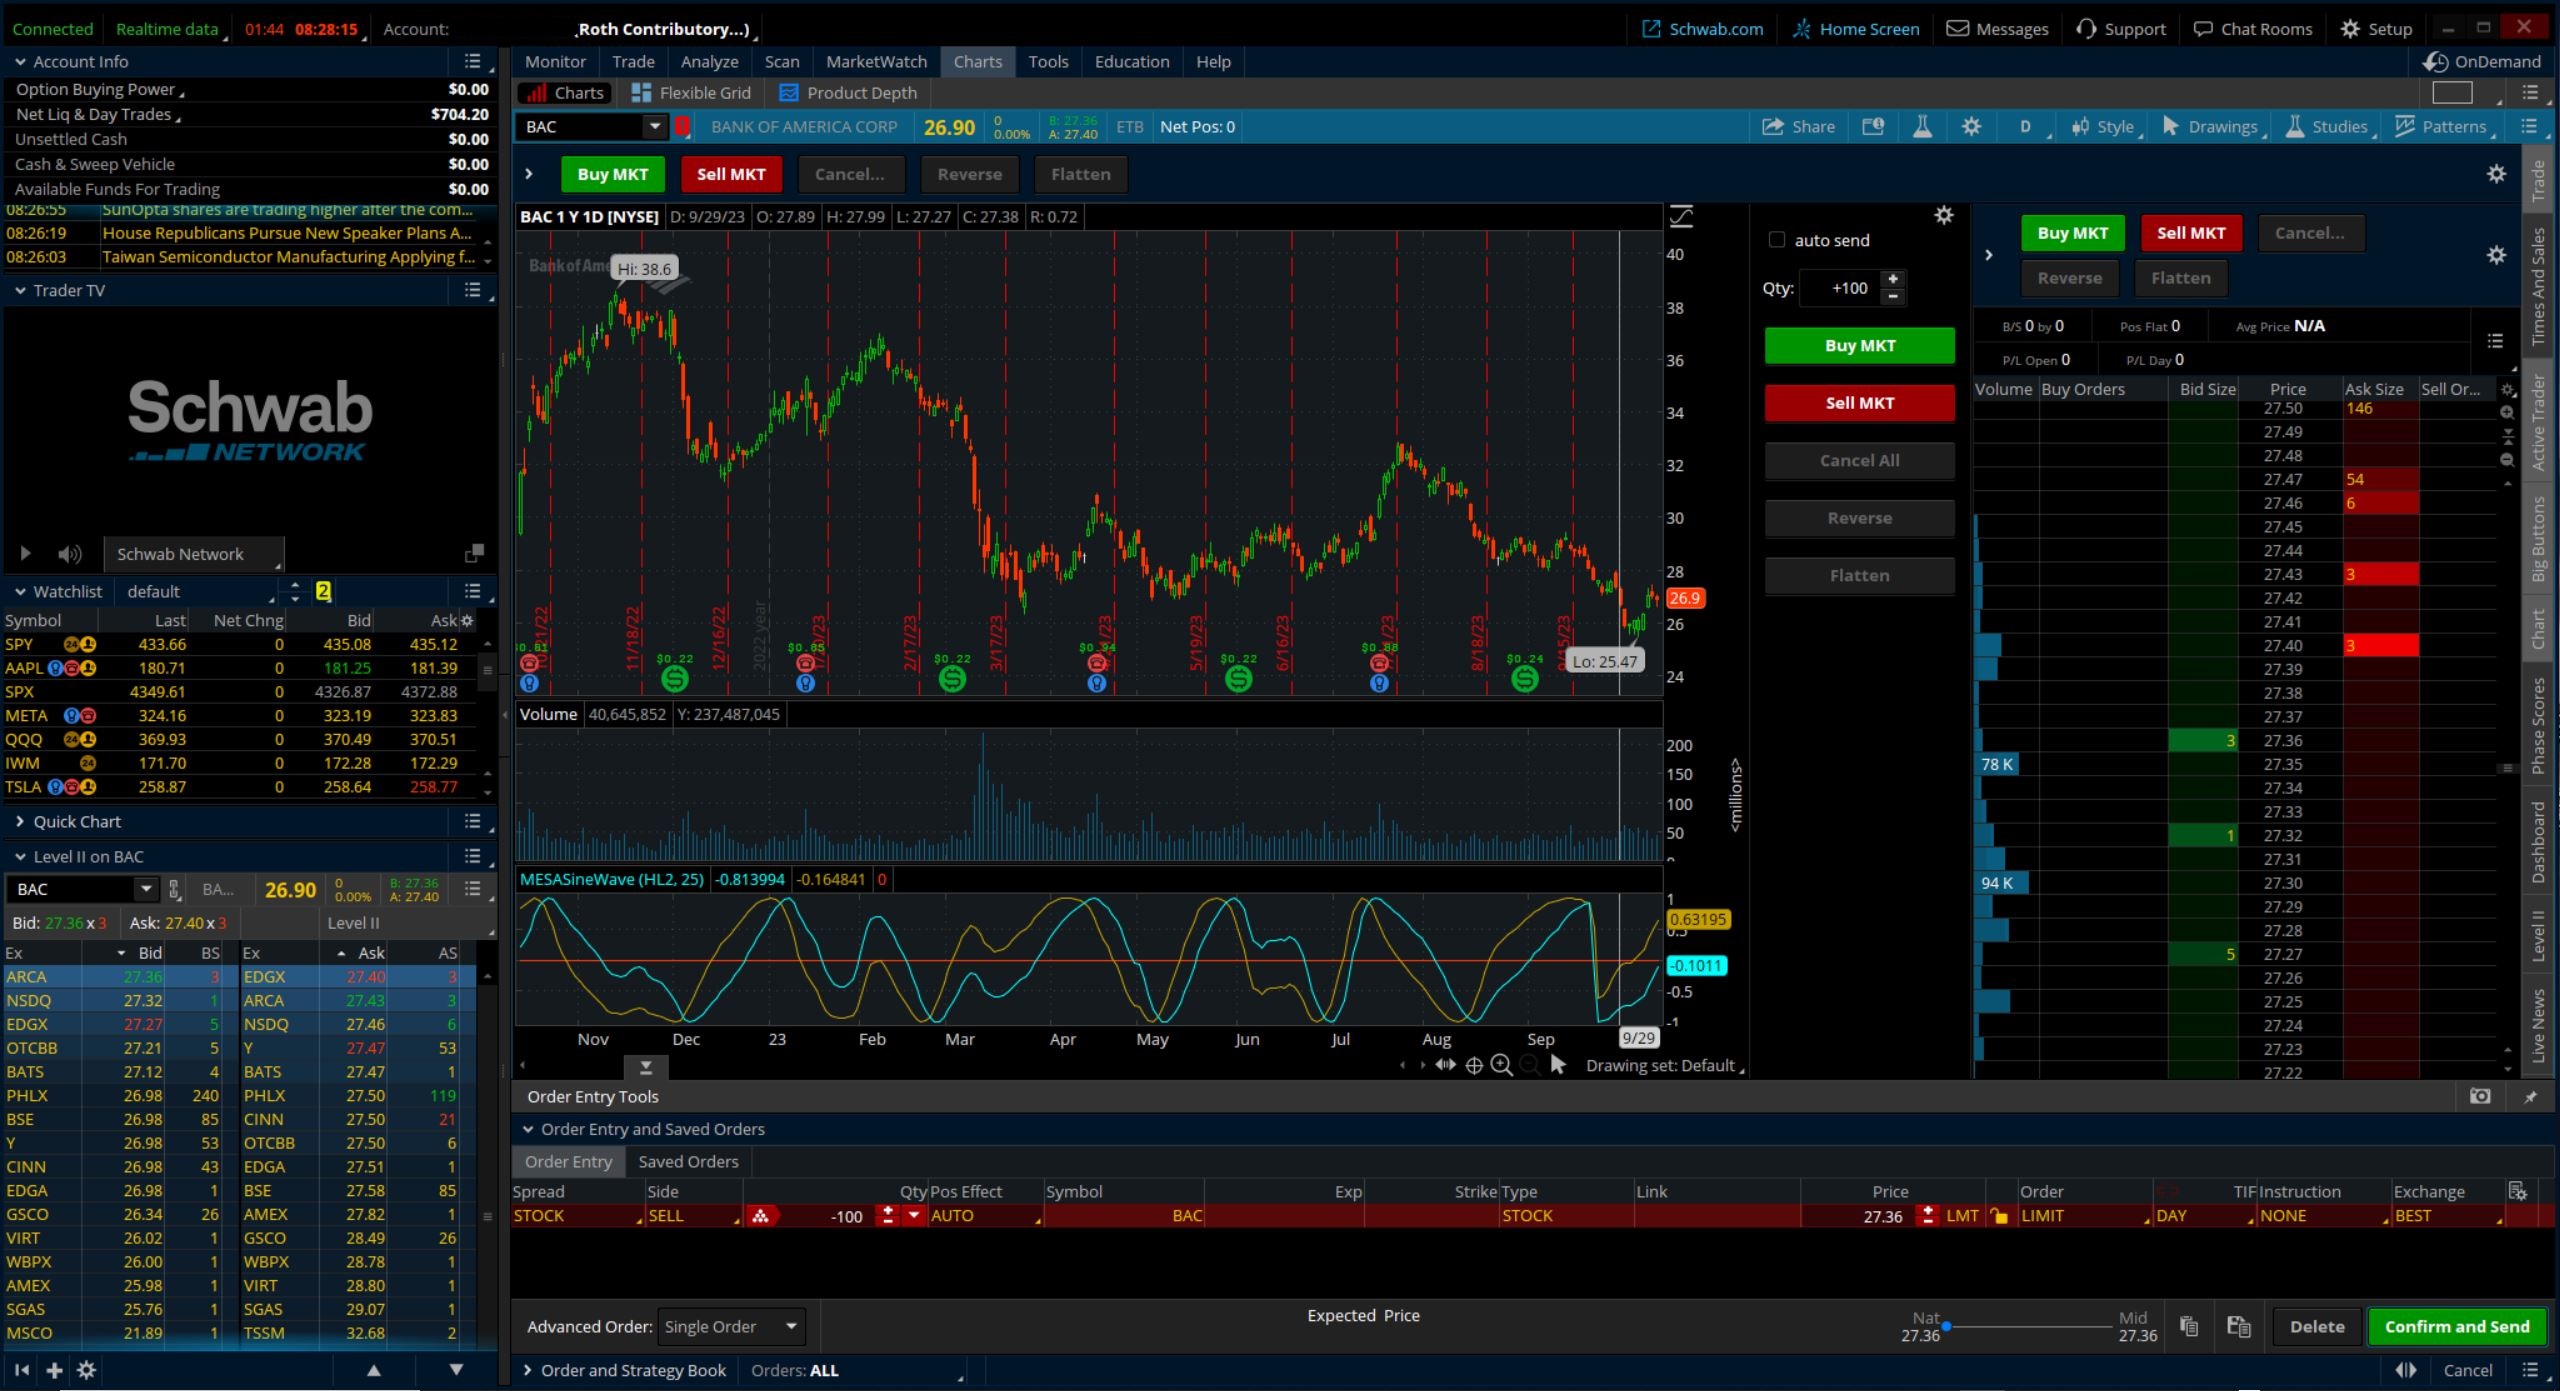Collapse Order Entry and Saved Orders
The image size is (2560, 1391).
coord(527,1130)
